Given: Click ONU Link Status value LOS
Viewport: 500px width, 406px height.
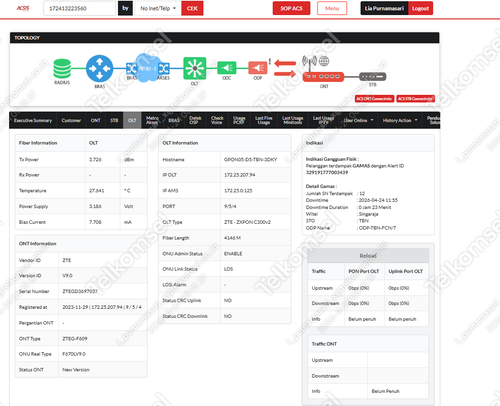Looking at the screenshot, I should [x=229, y=269].
